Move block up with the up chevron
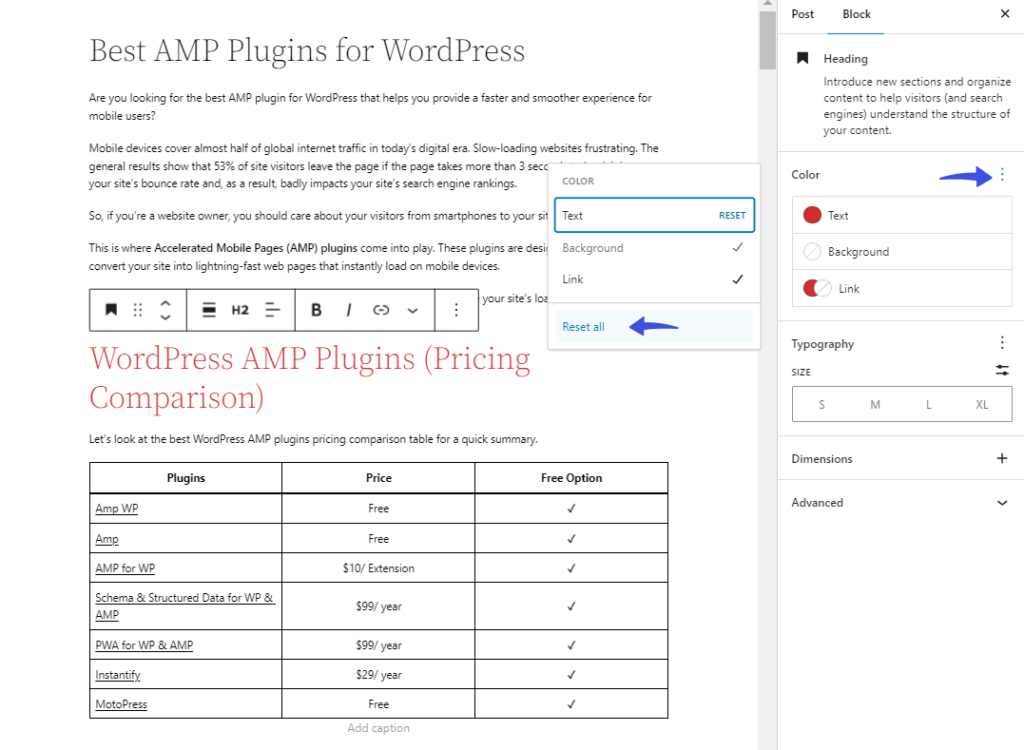This screenshot has height=750, width=1024. (166, 304)
